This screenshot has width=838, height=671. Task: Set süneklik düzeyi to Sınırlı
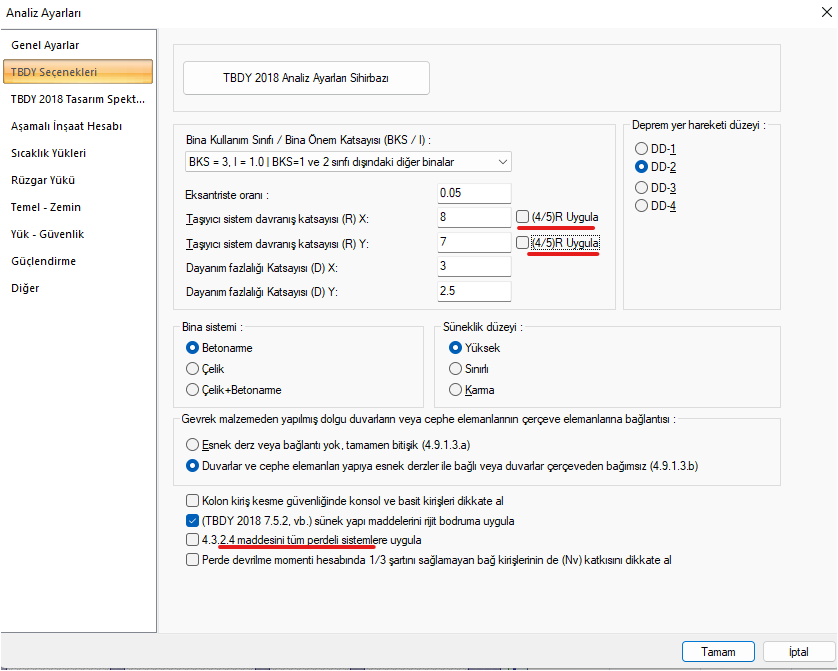(456, 369)
